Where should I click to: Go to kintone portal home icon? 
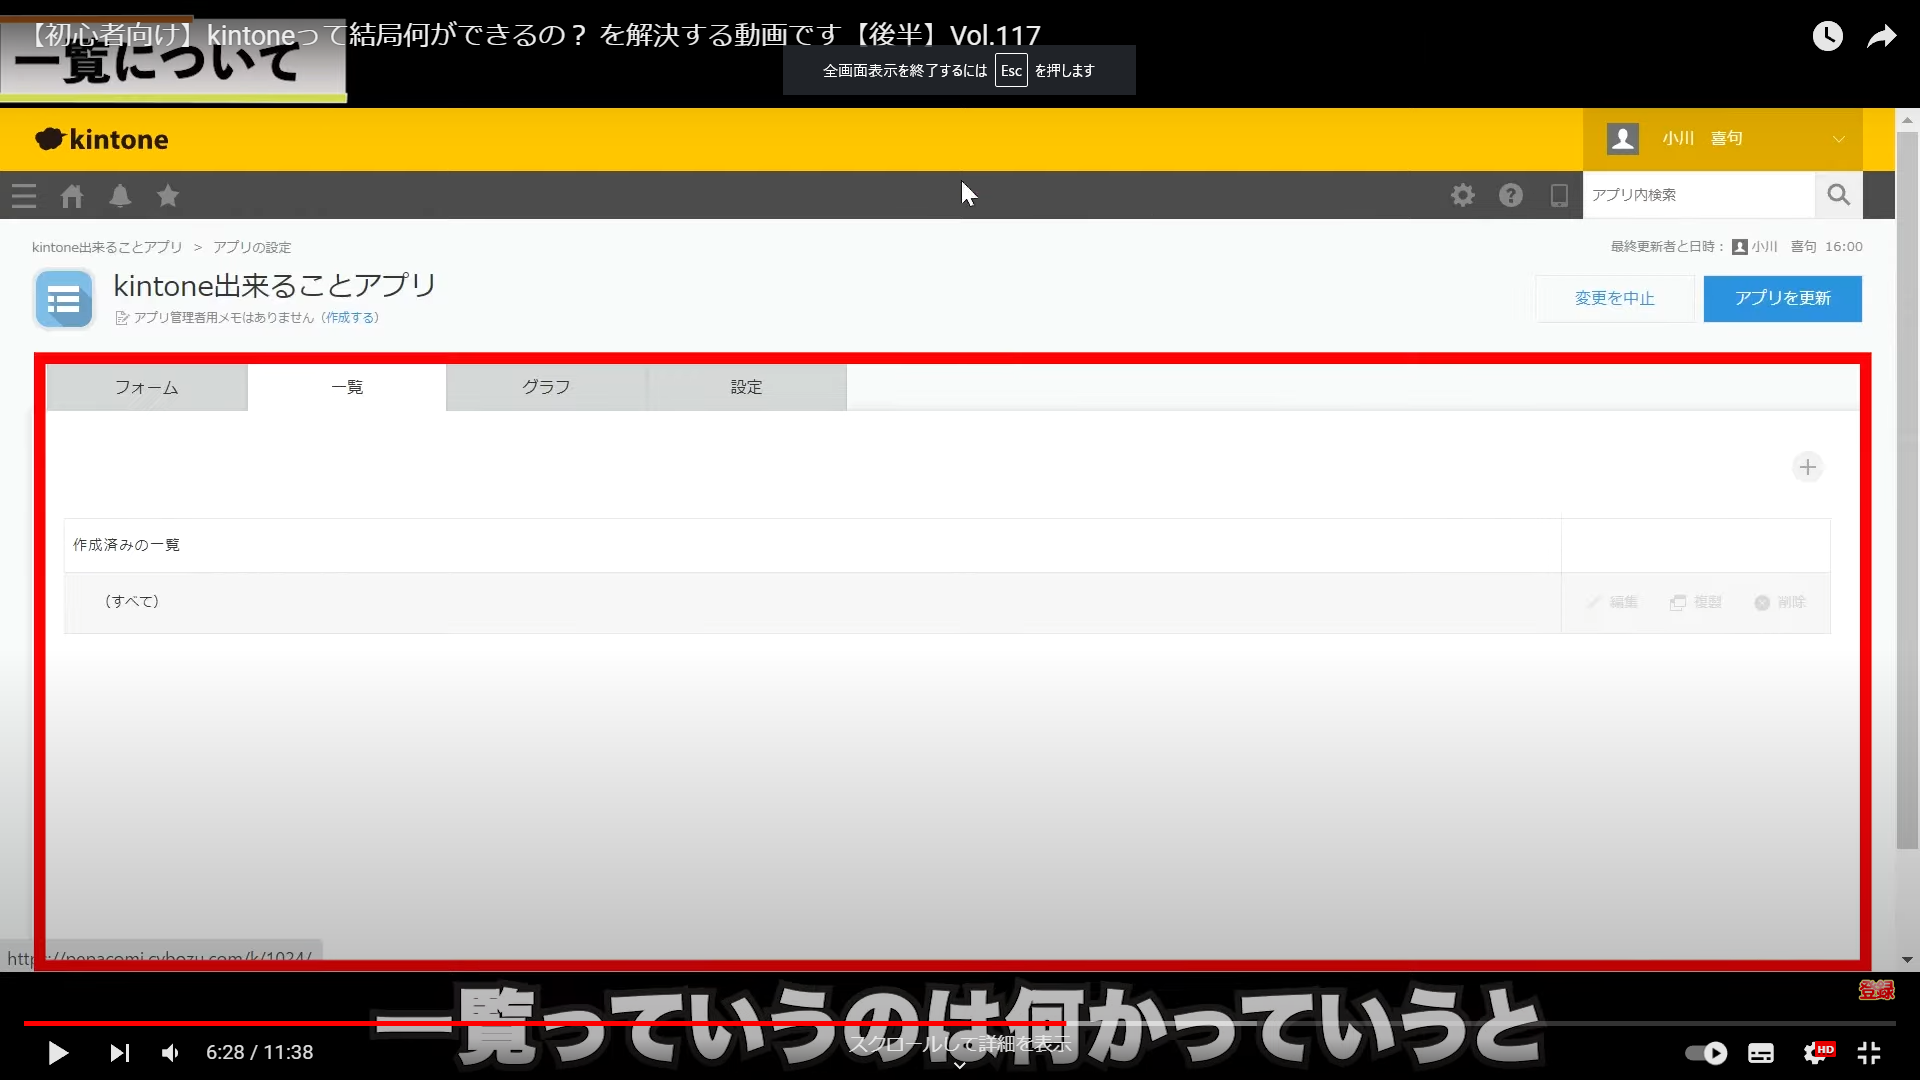pos(72,196)
